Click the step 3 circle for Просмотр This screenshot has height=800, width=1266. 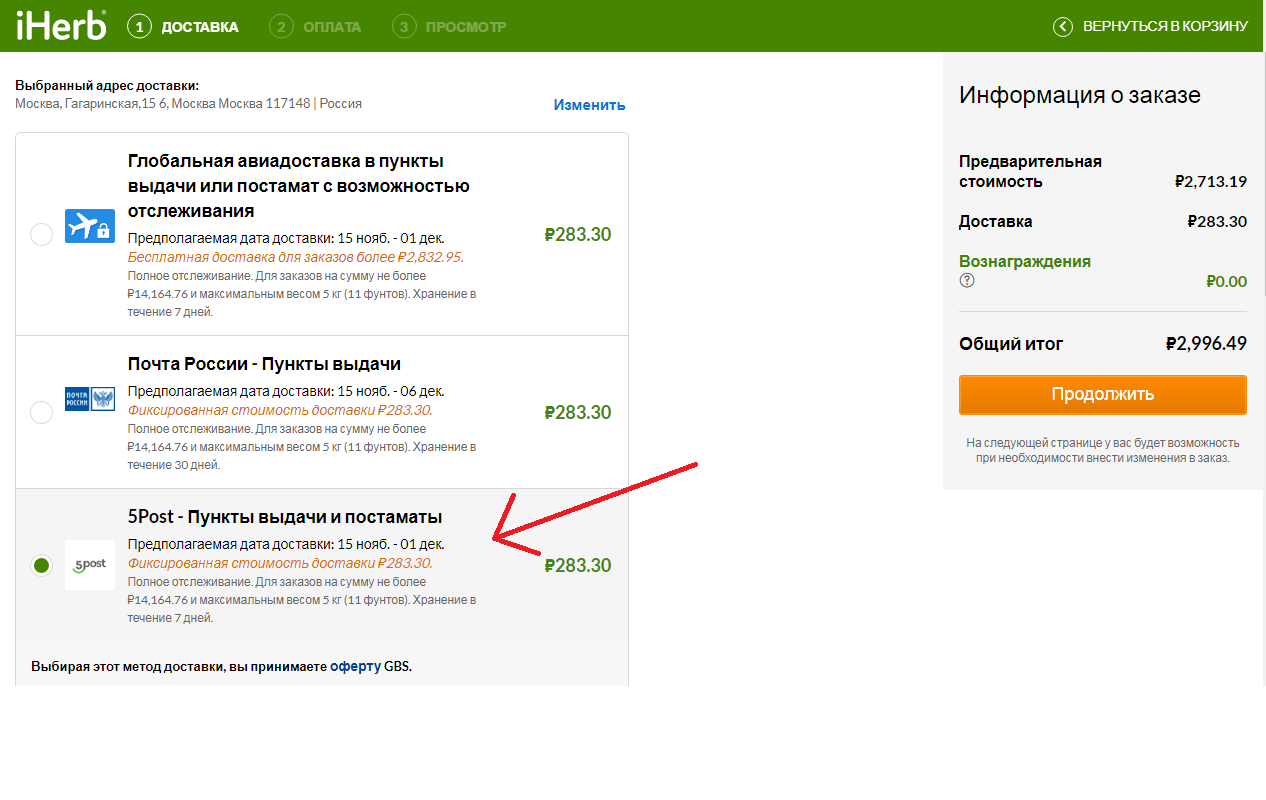(x=404, y=26)
